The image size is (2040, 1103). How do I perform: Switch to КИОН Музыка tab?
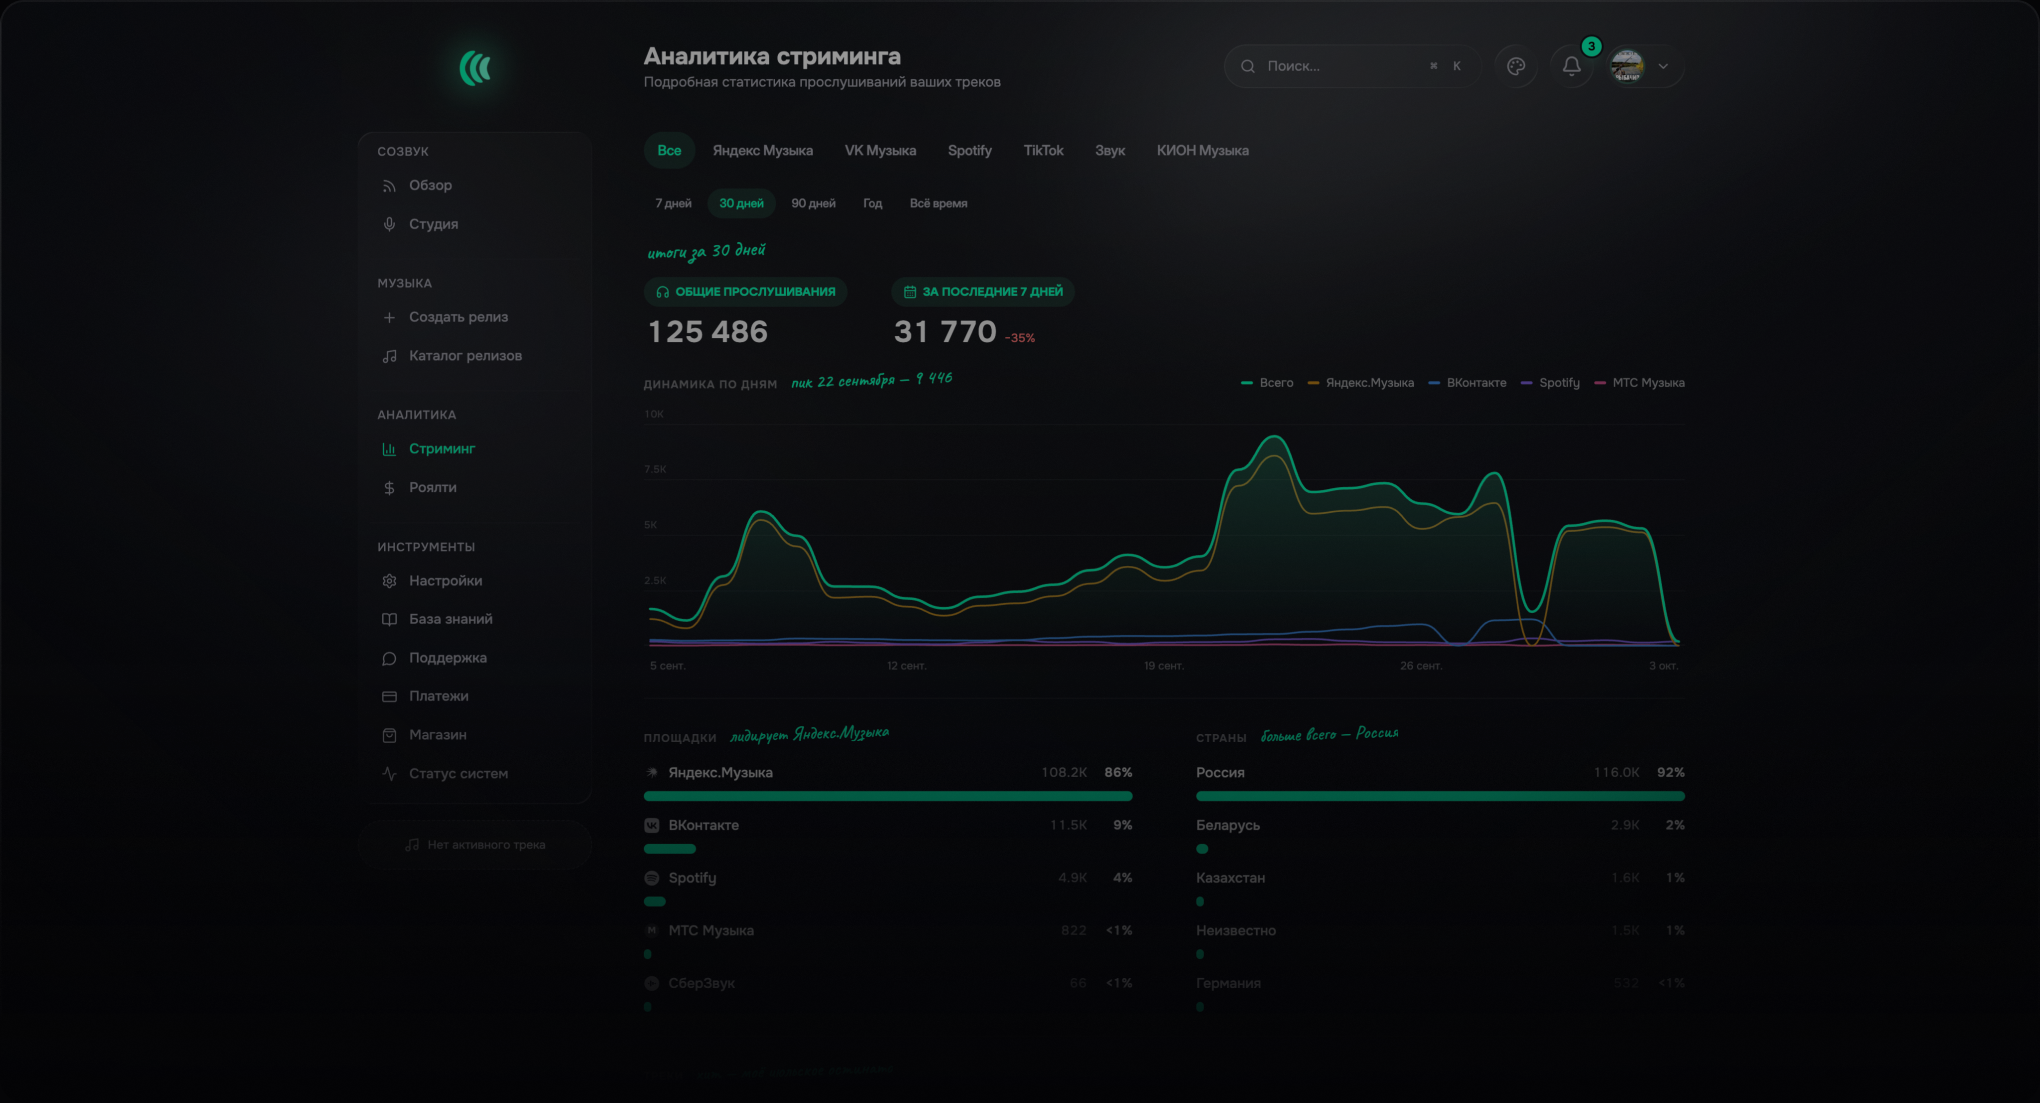click(1202, 151)
